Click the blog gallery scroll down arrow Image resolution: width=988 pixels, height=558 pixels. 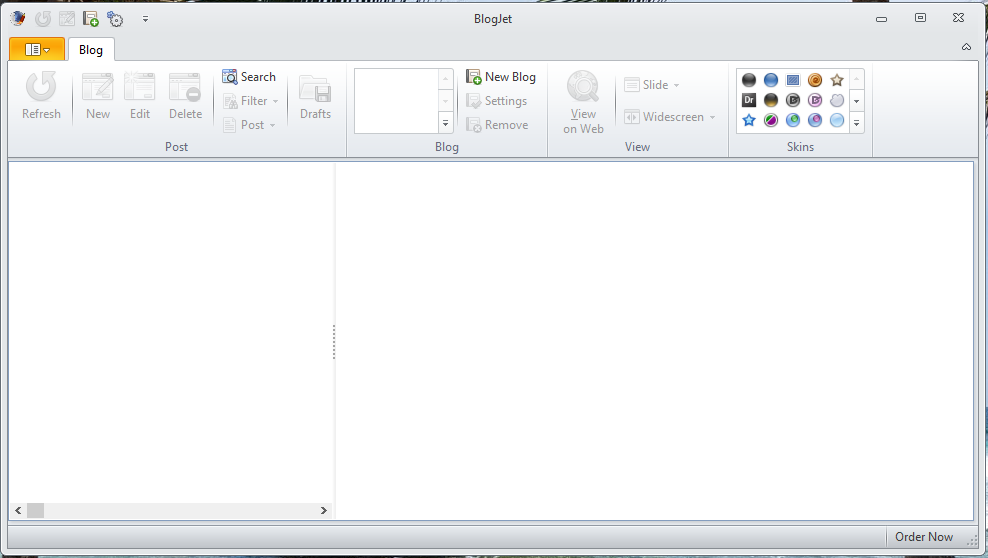pyautogui.click(x=445, y=101)
